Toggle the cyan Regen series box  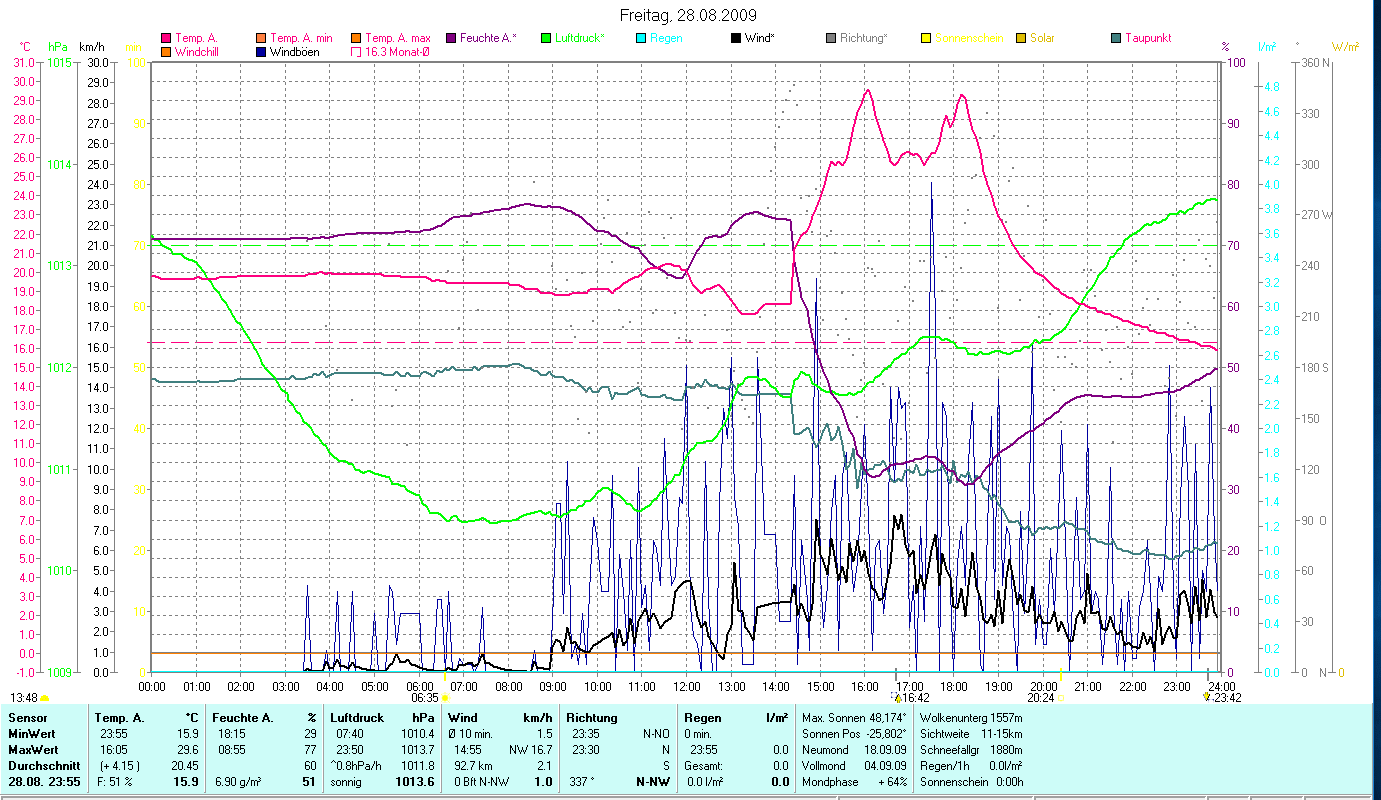(x=641, y=39)
